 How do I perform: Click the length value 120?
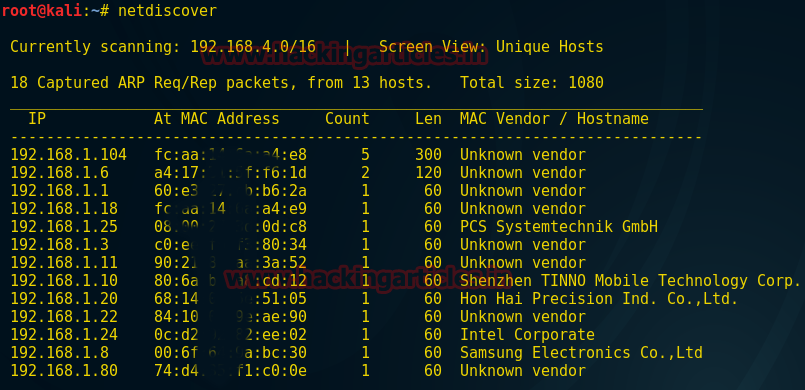coord(428,173)
